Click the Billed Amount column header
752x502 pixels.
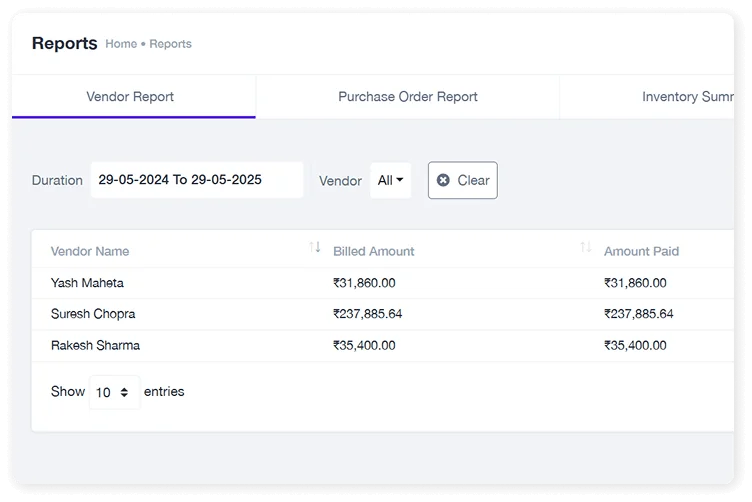pos(374,251)
